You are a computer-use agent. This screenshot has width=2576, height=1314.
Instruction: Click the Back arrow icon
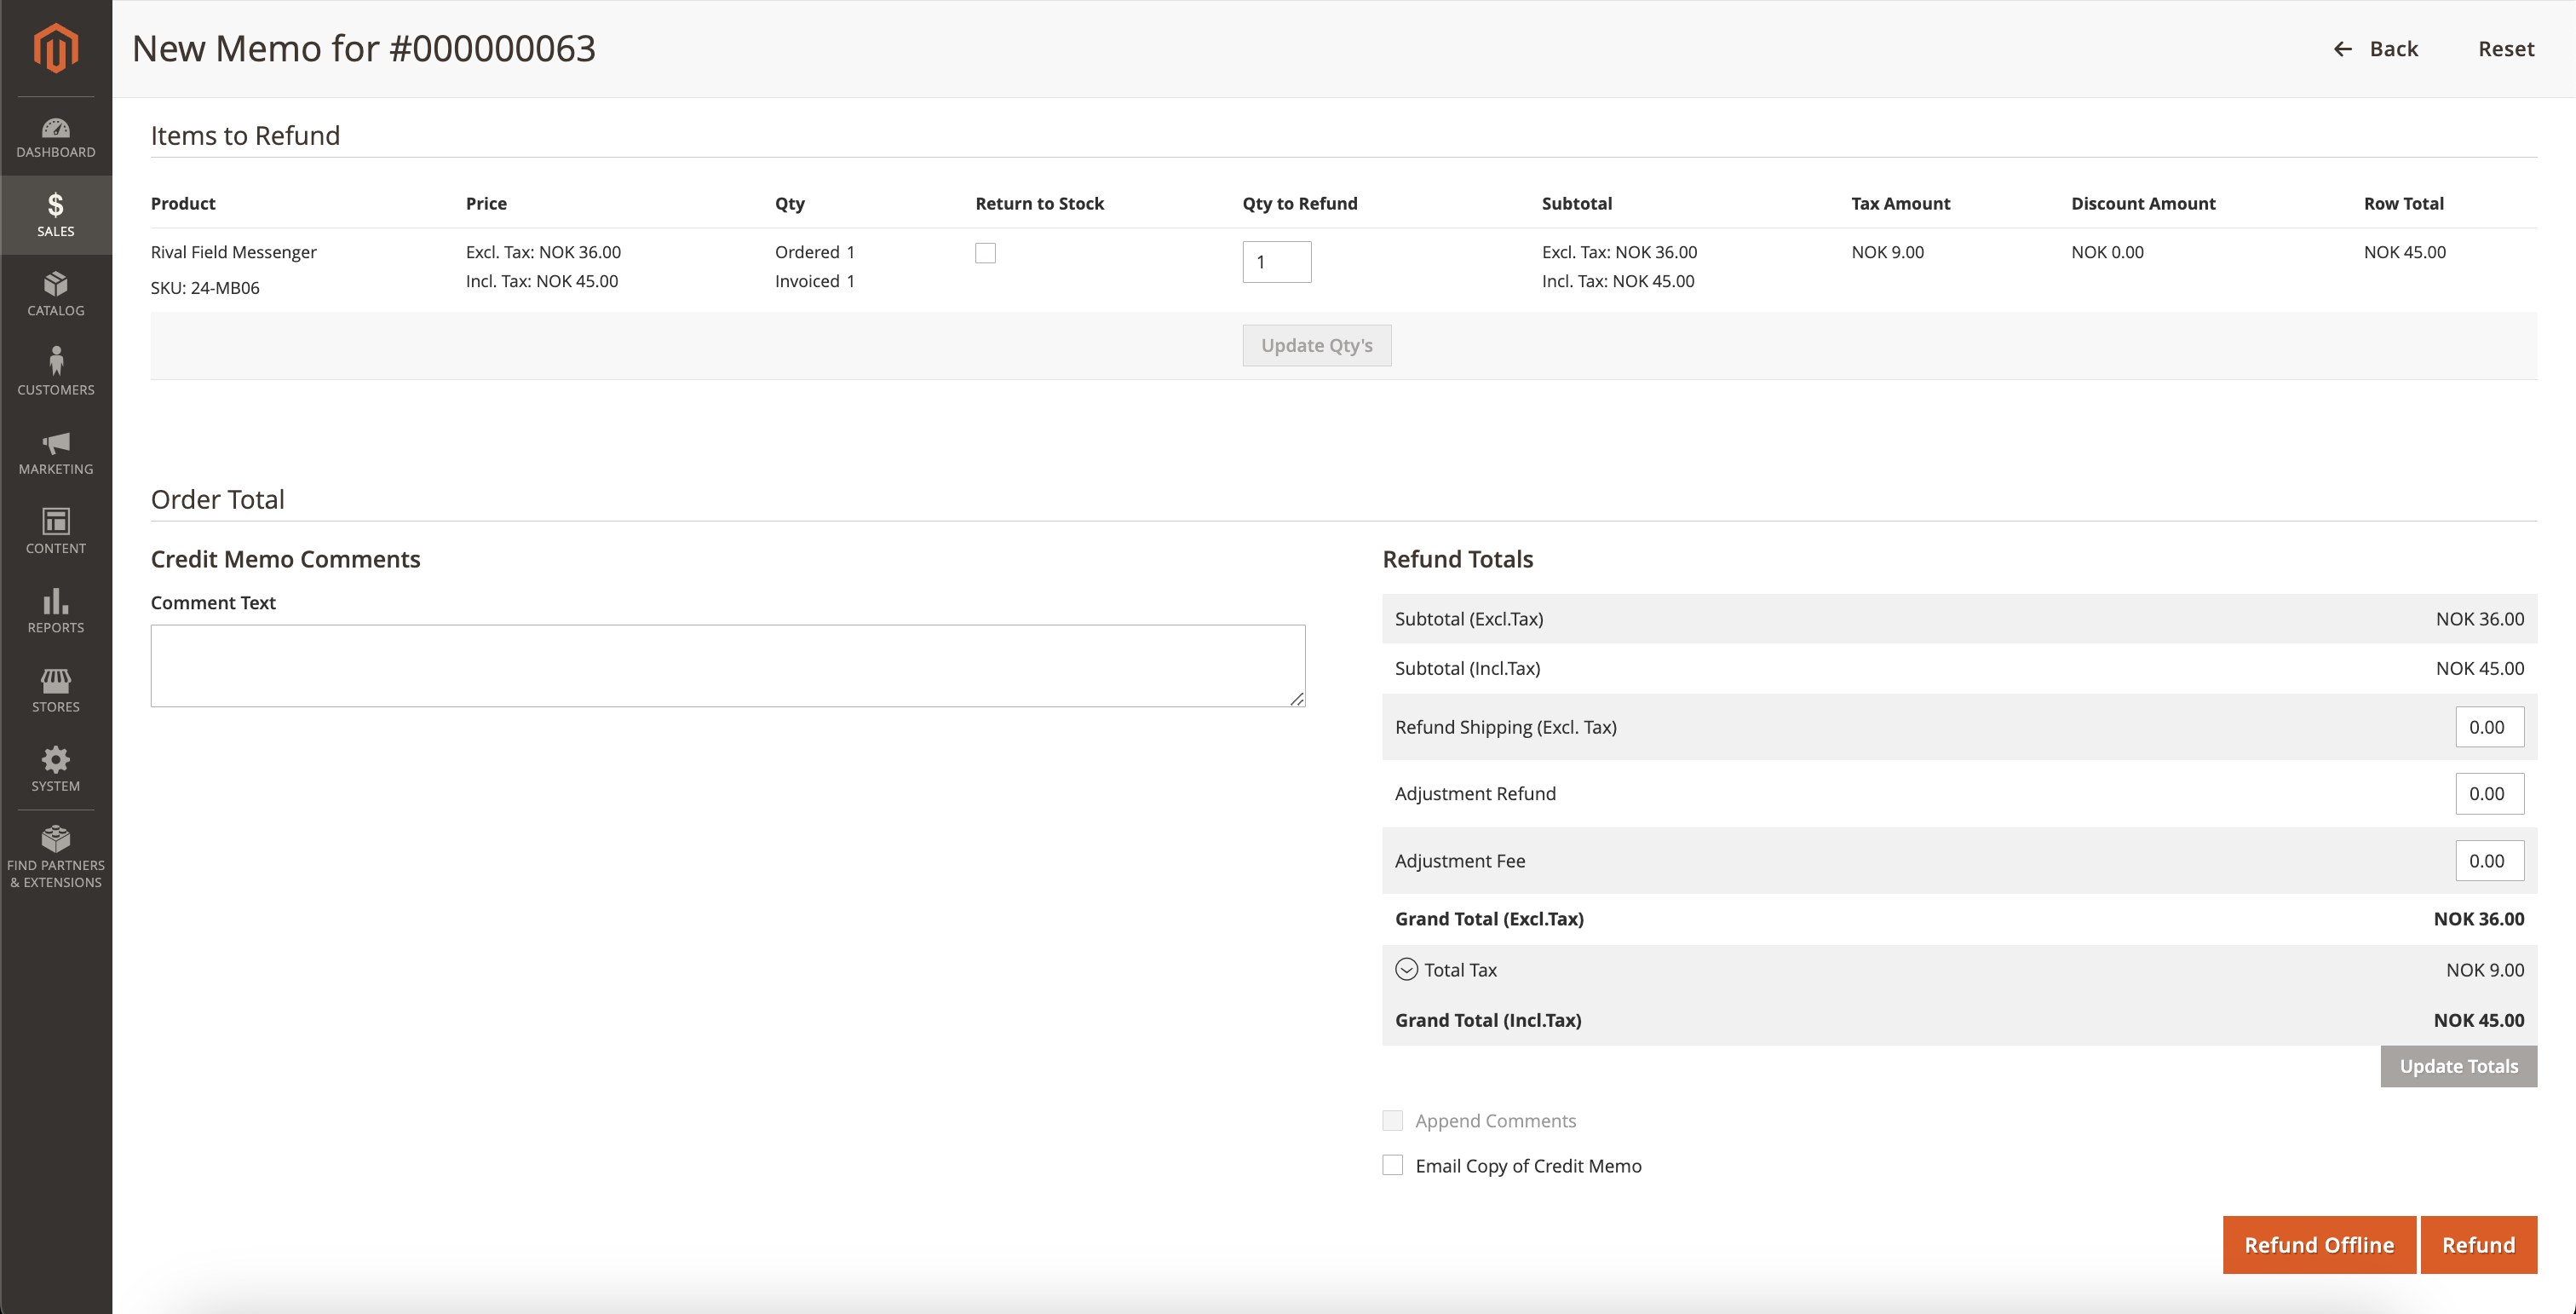tap(2342, 49)
